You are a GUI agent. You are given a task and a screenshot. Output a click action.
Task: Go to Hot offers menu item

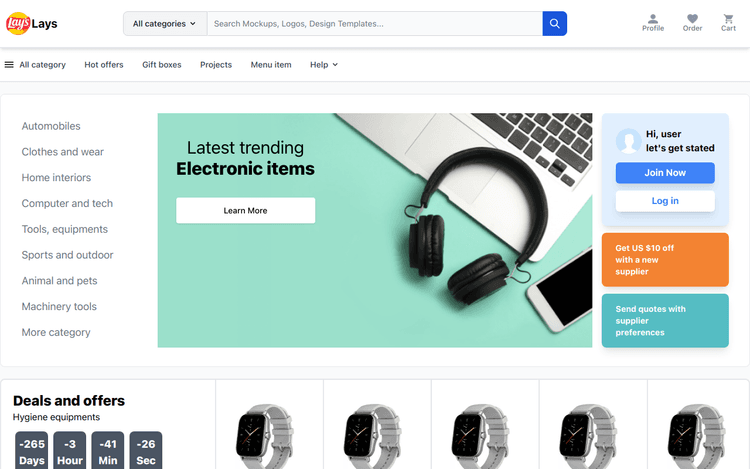point(104,65)
